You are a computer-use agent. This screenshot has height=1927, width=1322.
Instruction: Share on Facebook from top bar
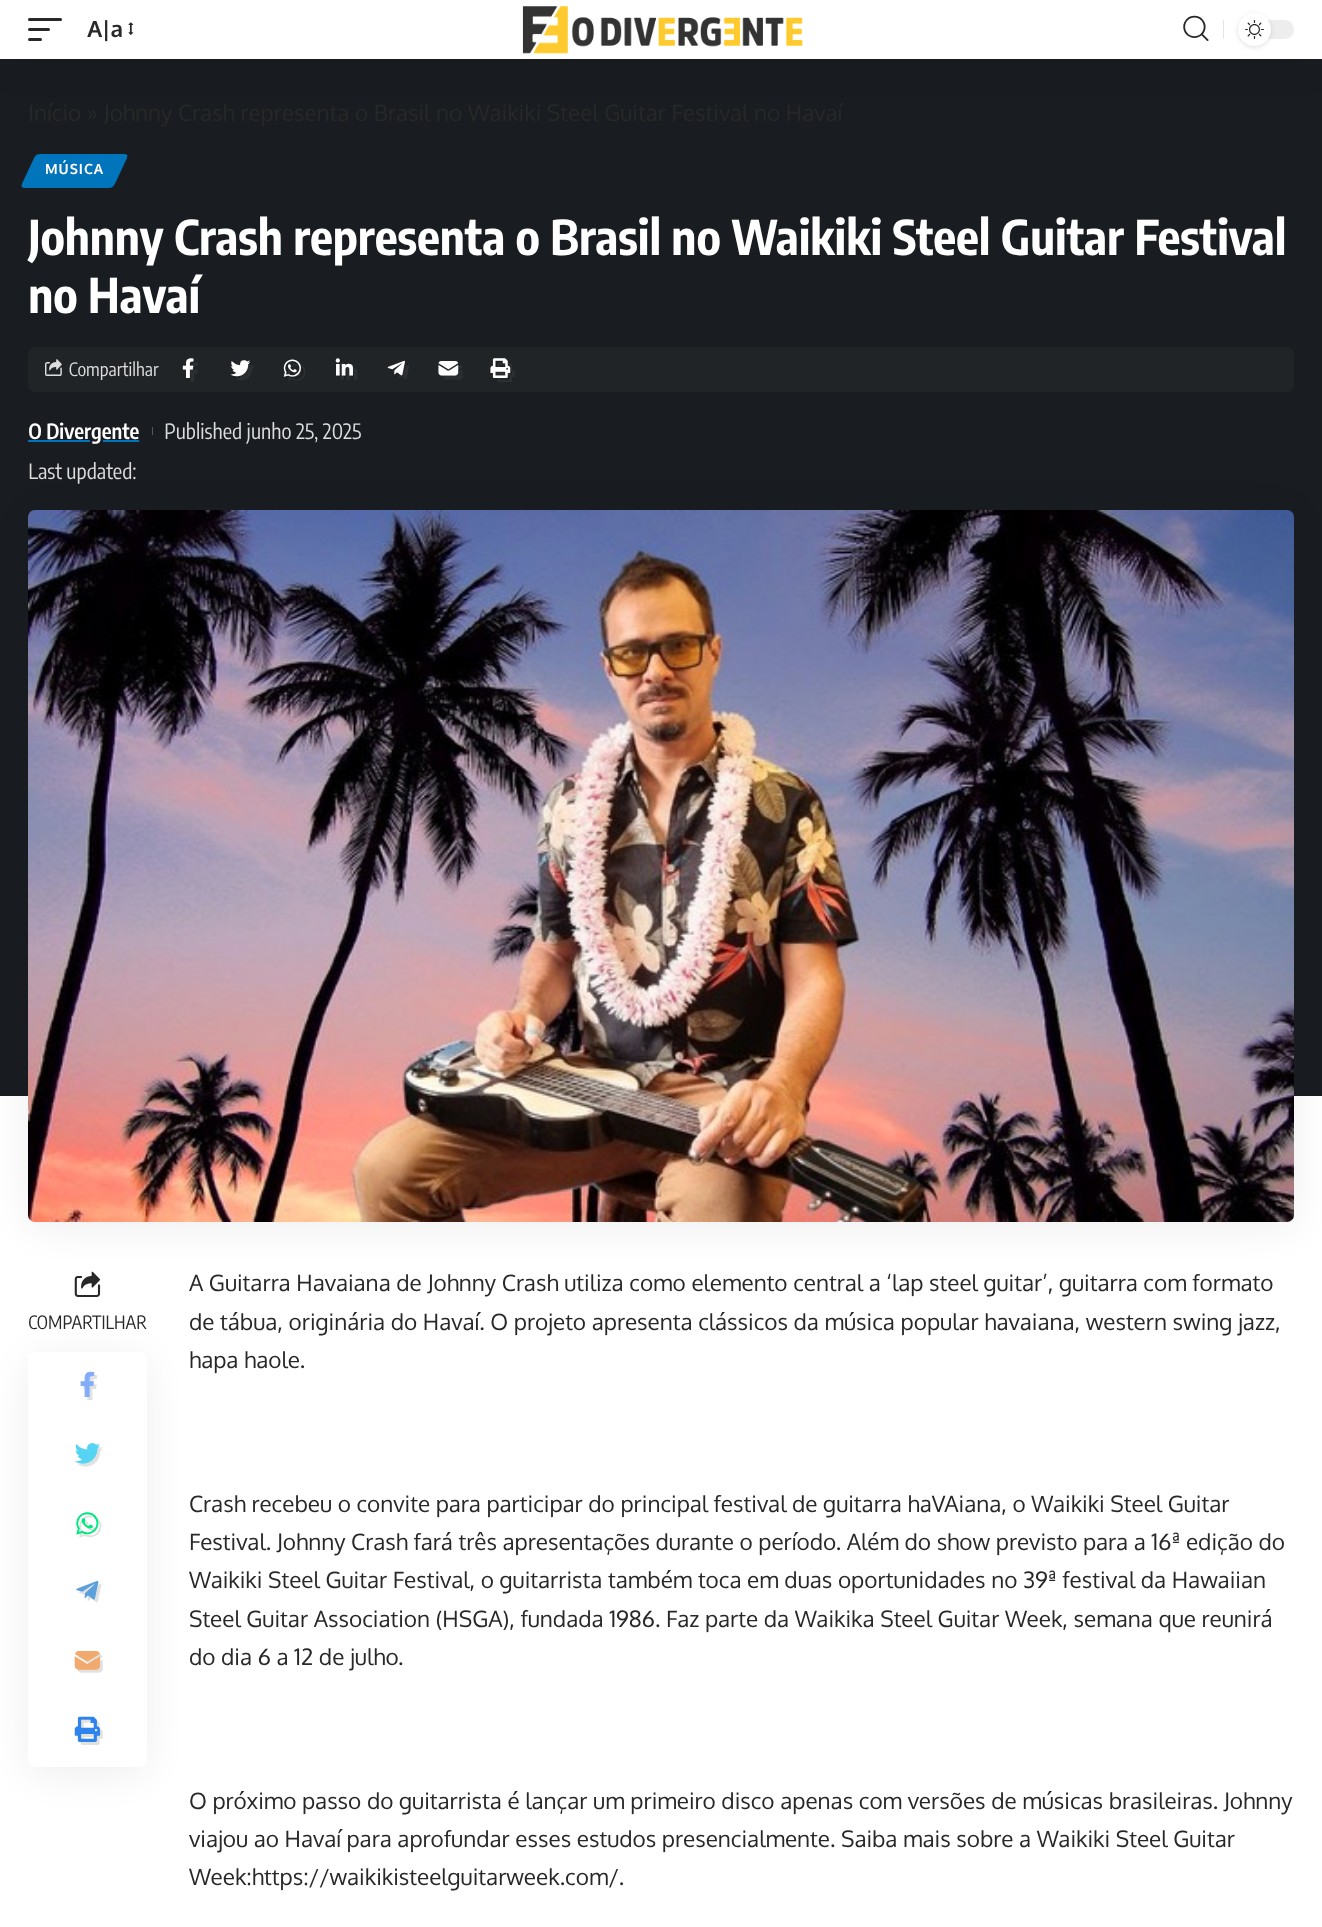188,369
